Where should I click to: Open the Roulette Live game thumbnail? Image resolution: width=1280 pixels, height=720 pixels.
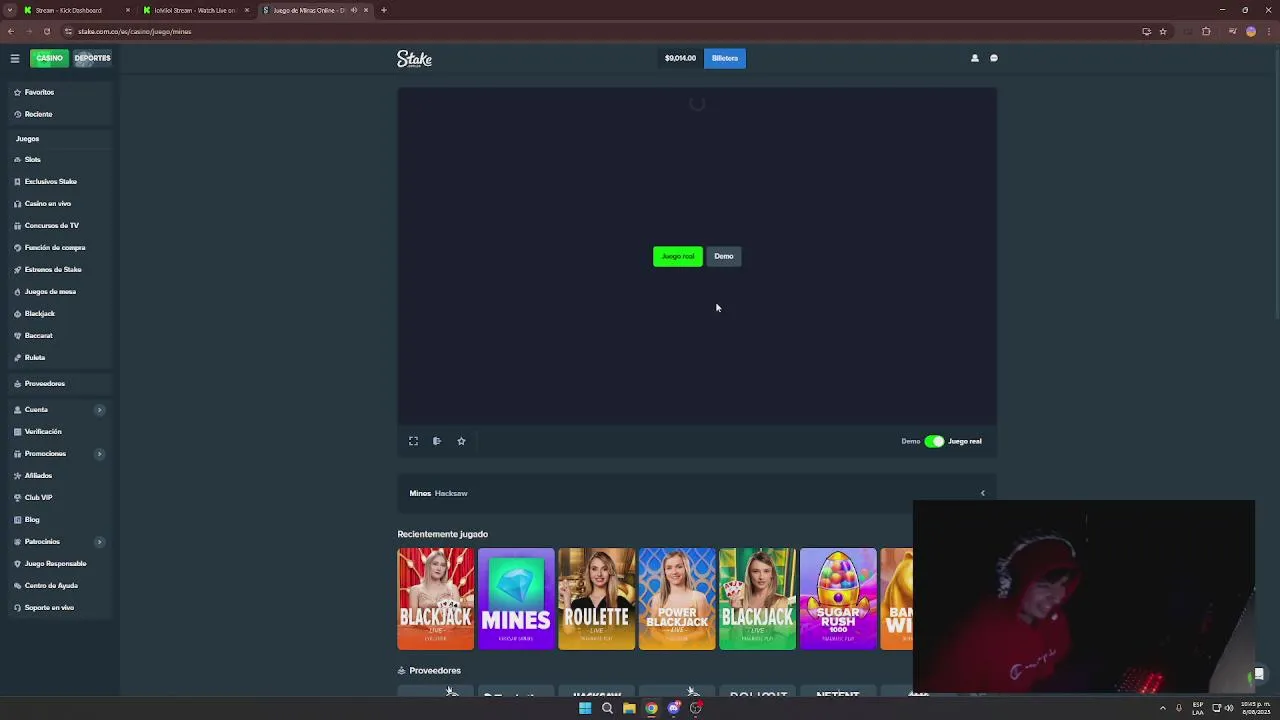coord(597,599)
